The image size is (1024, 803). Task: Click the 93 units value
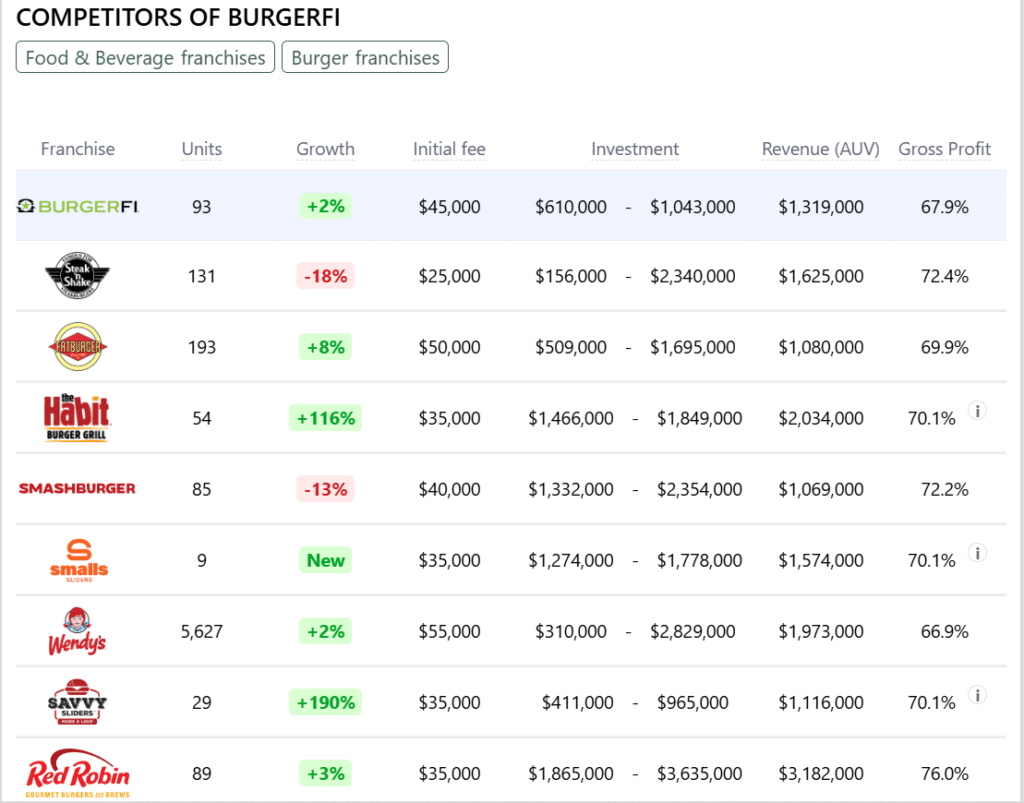(202, 206)
